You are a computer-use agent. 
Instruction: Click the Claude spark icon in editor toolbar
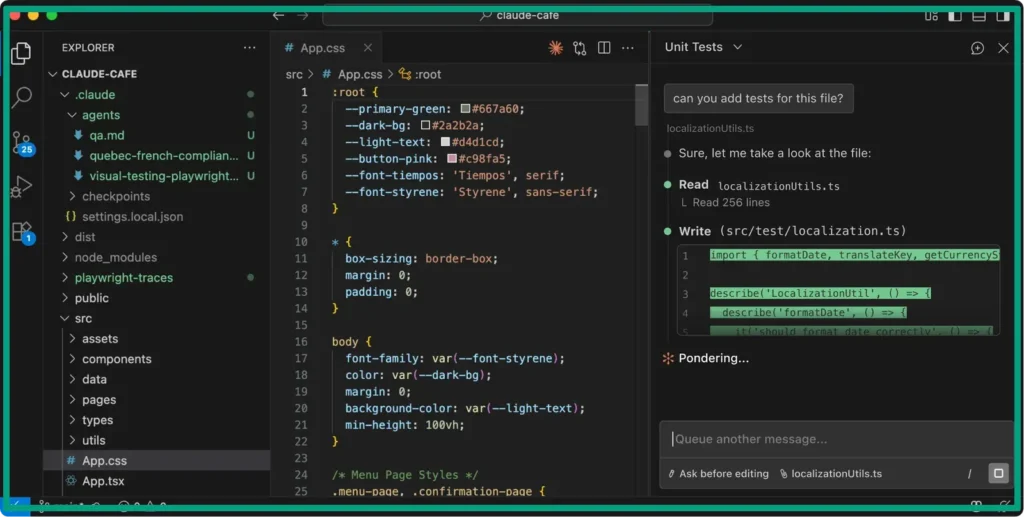point(555,48)
